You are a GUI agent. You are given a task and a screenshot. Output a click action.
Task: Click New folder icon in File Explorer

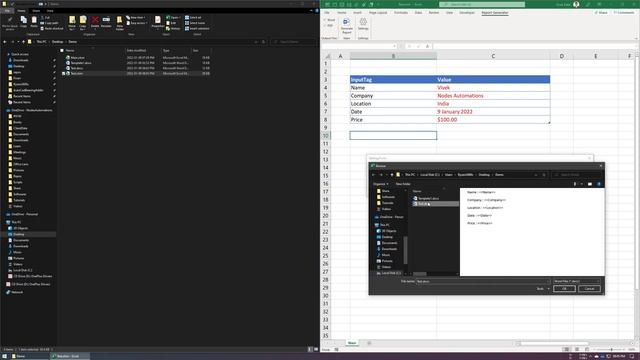(120, 23)
